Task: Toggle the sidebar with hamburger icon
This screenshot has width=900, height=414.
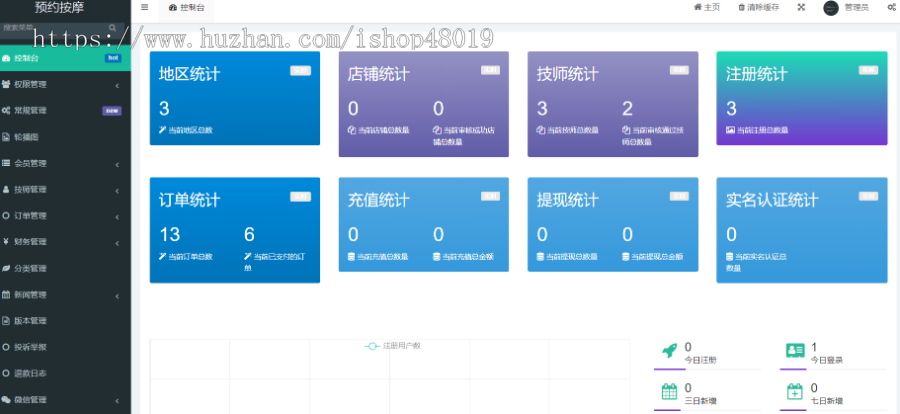Action: click(x=145, y=7)
